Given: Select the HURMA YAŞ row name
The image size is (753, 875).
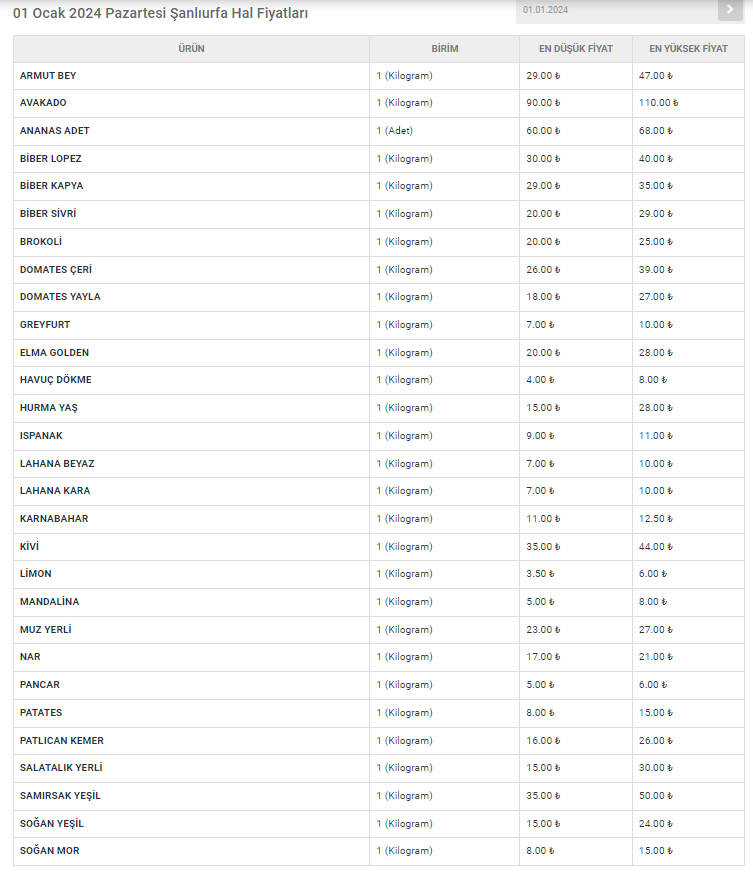Looking at the screenshot, I should 48,408.
